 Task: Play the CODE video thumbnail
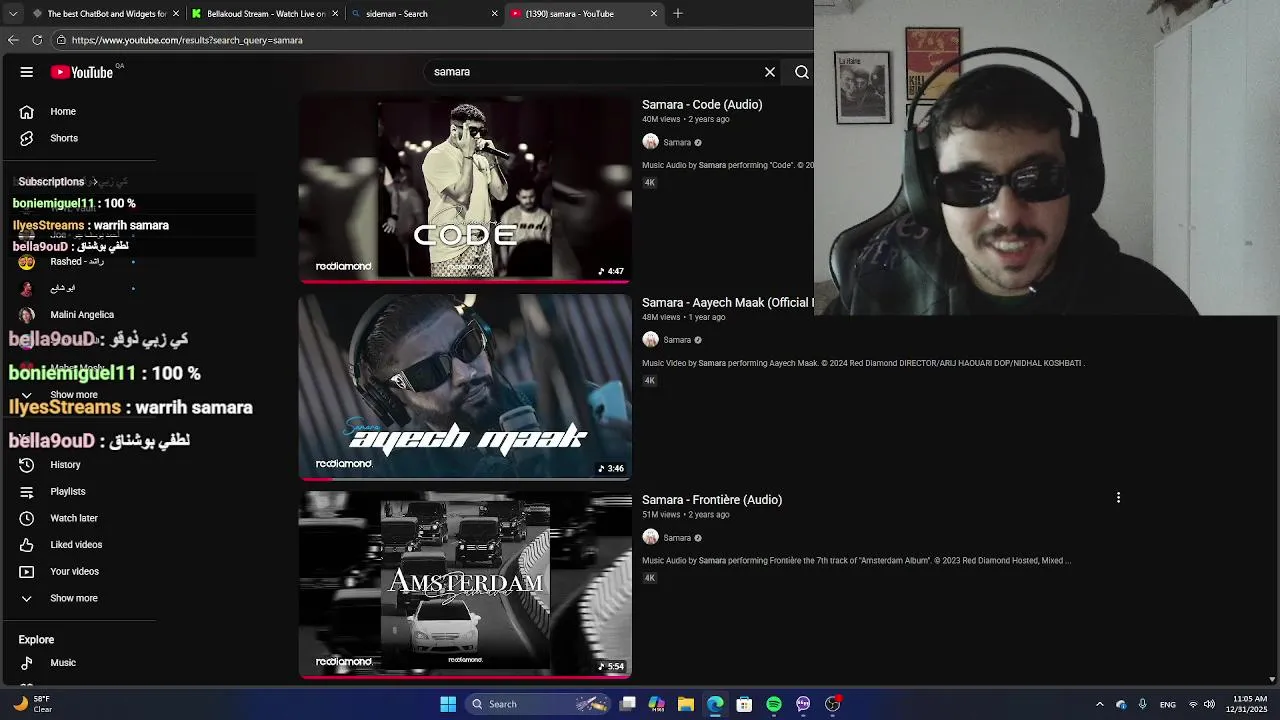[x=465, y=189]
